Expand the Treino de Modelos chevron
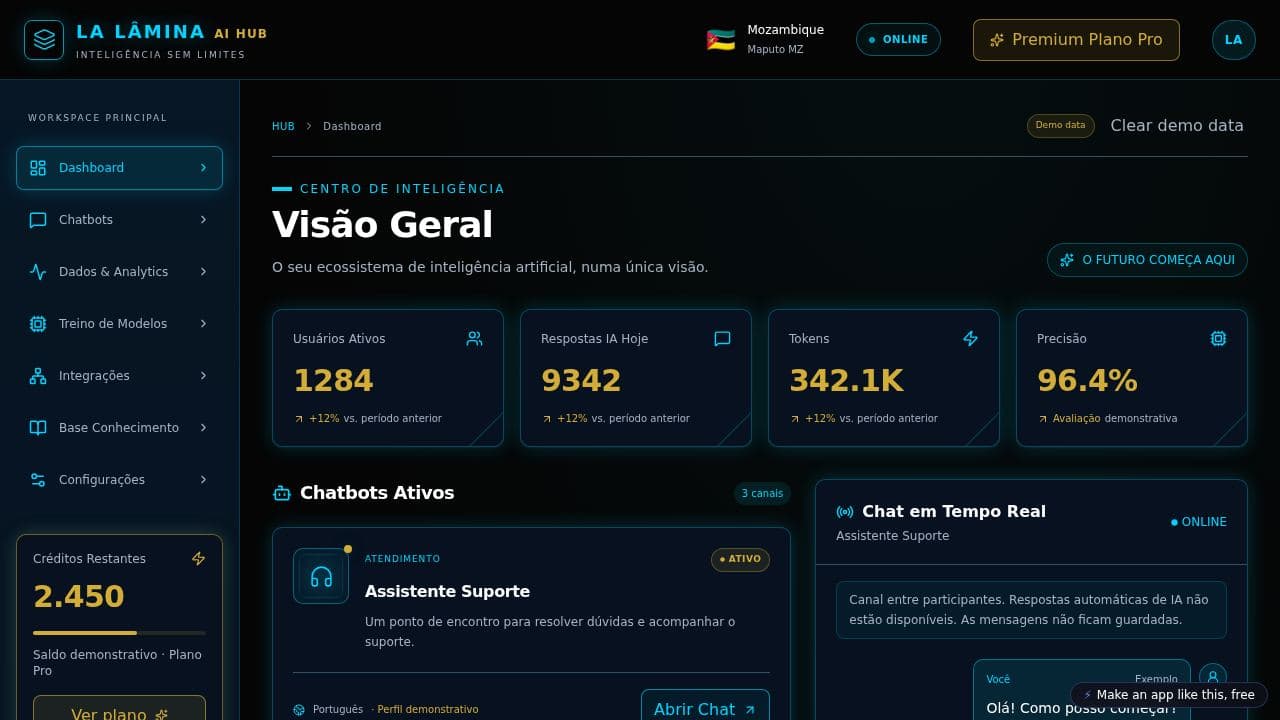The width and height of the screenshot is (1280, 720). (203, 324)
